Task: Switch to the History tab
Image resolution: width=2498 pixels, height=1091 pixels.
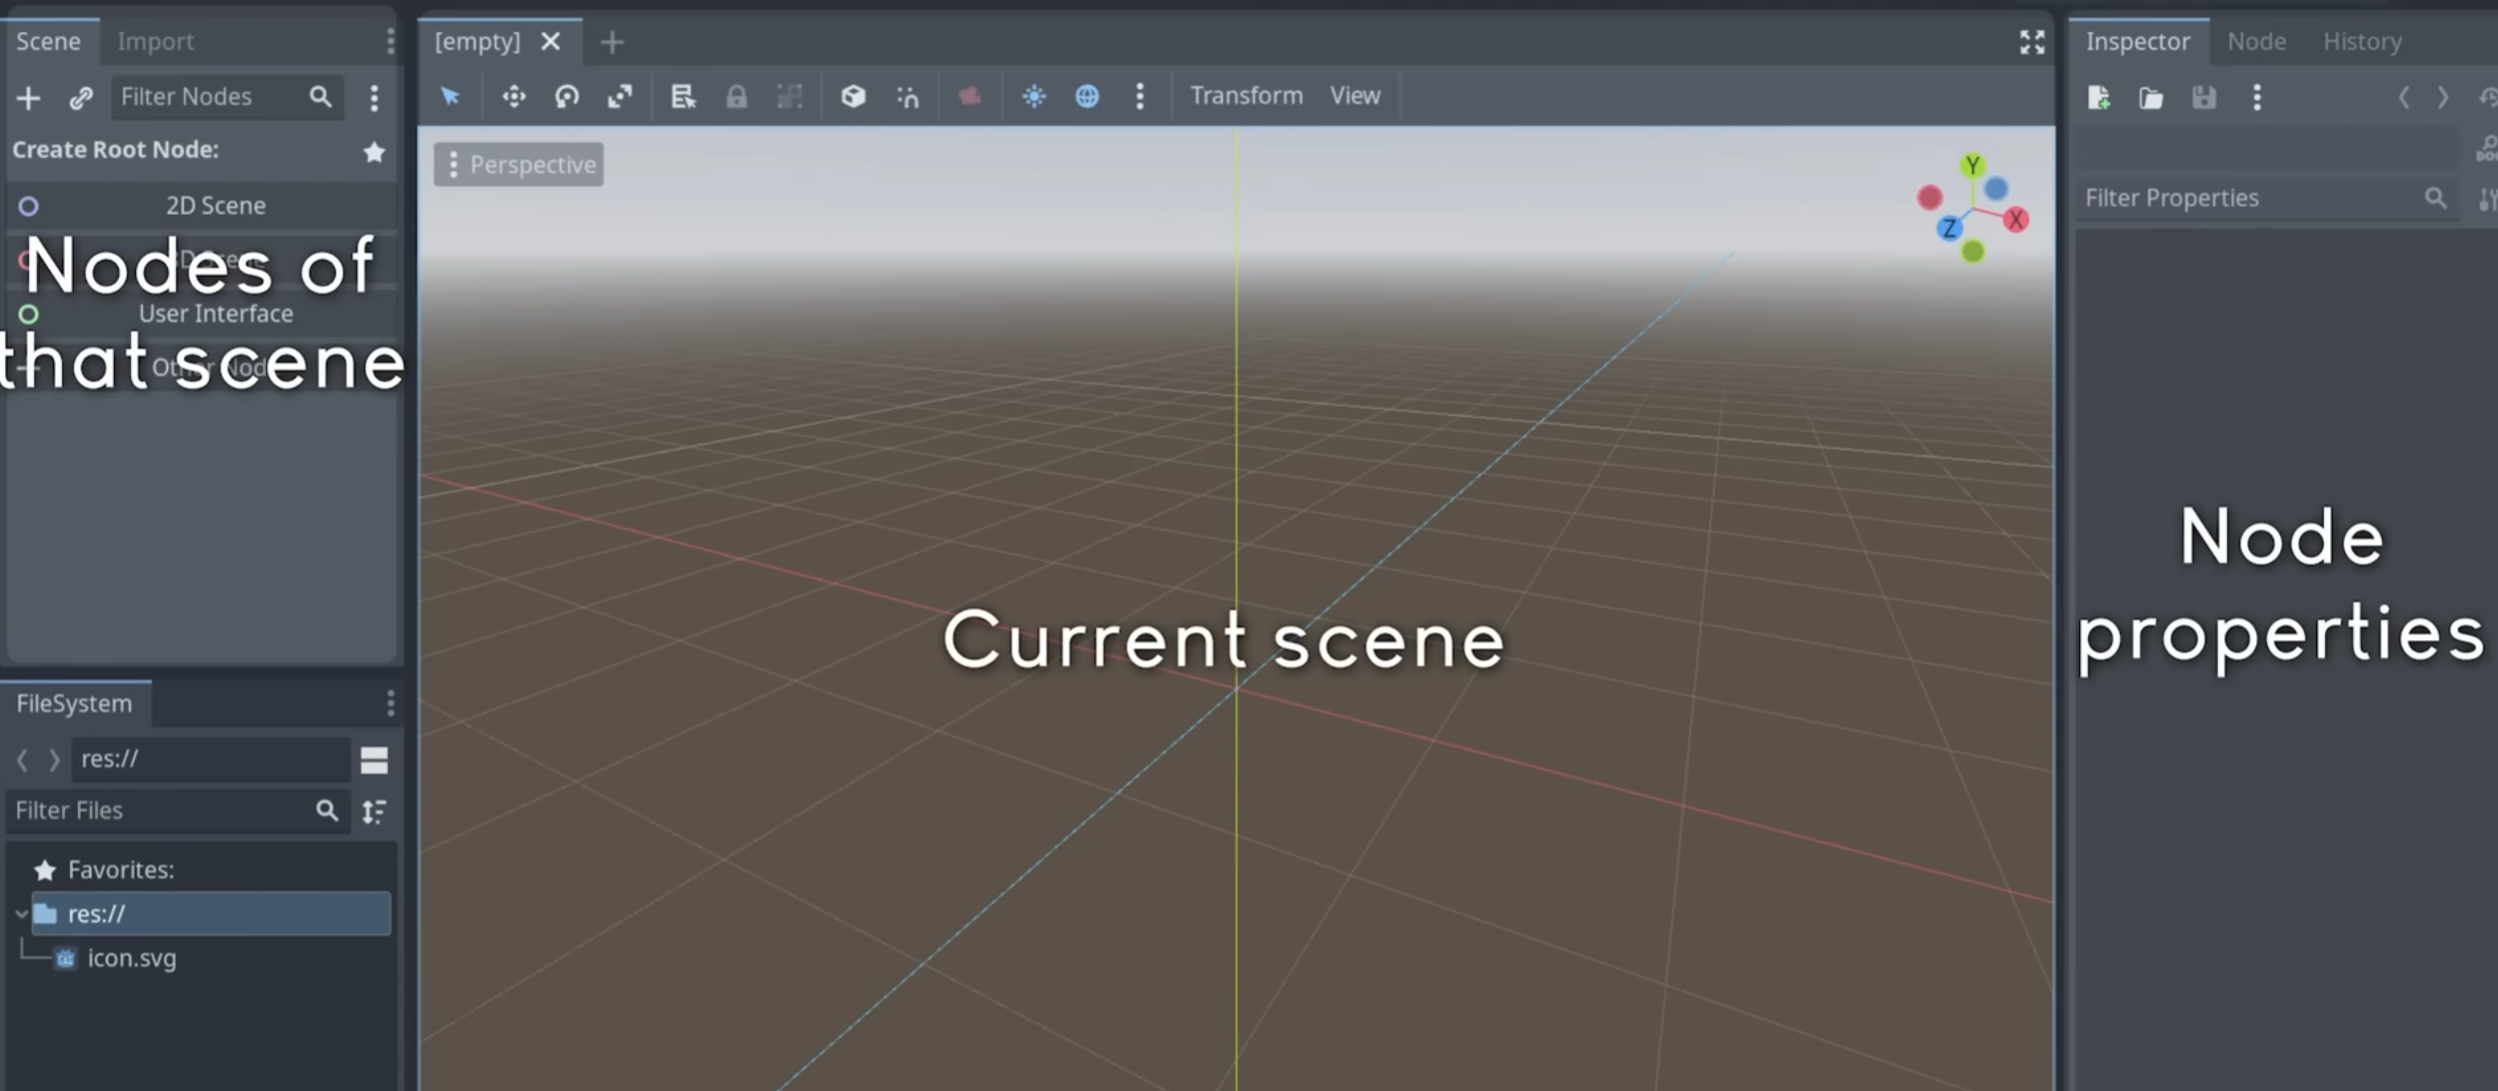Action: tap(2362, 42)
